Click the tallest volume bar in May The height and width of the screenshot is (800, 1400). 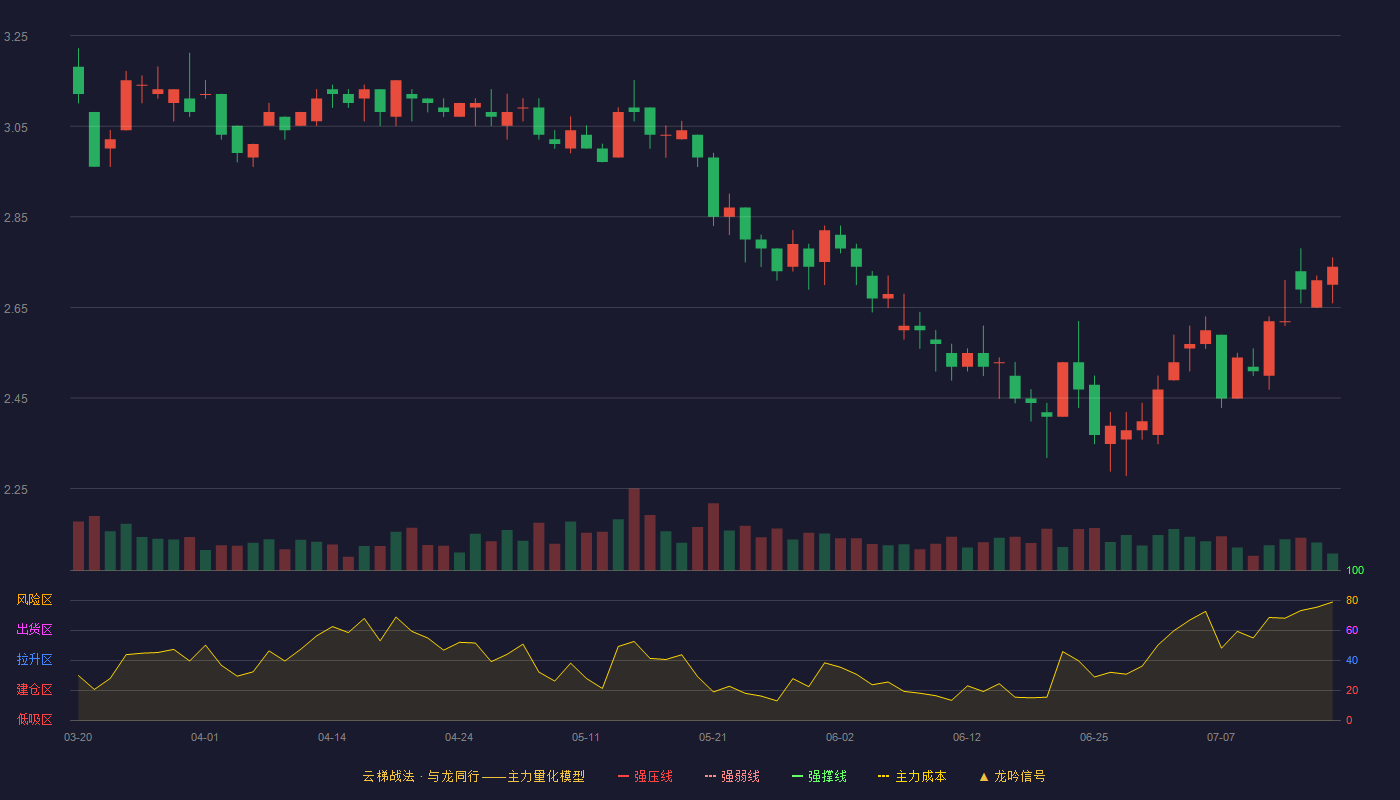pos(634,529)
